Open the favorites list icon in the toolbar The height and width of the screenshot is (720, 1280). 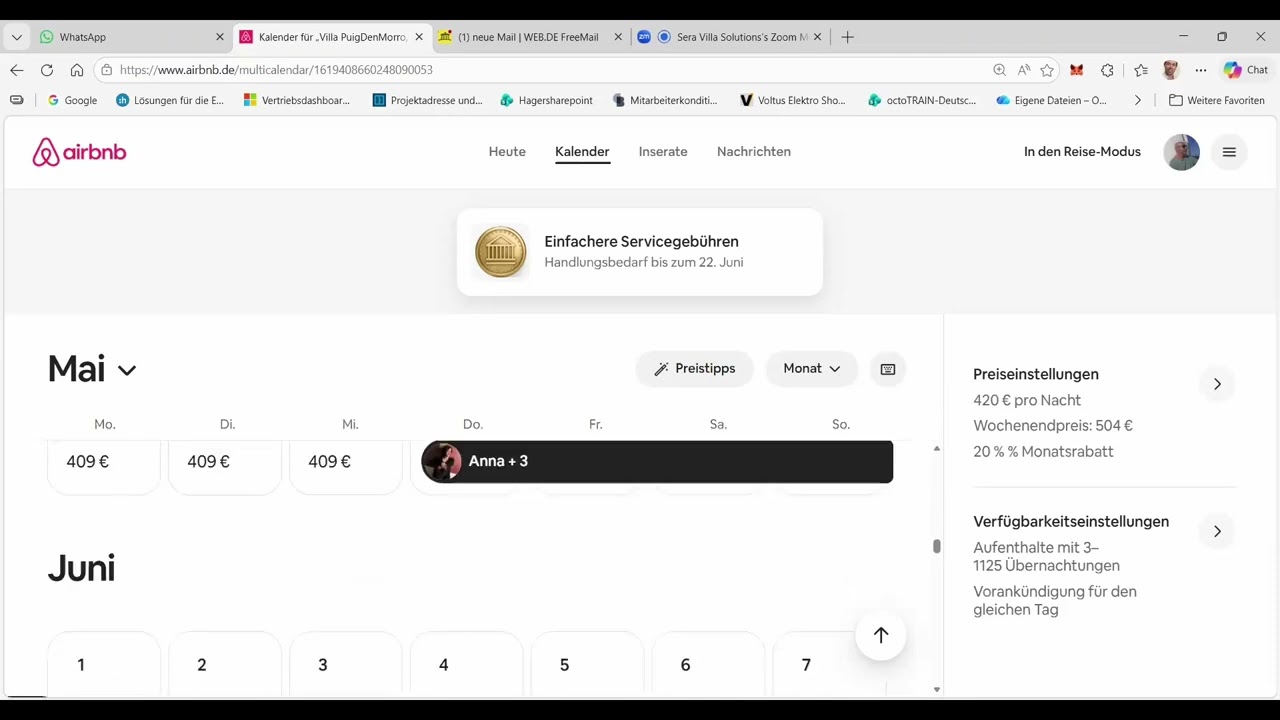tap(1141, 70)
